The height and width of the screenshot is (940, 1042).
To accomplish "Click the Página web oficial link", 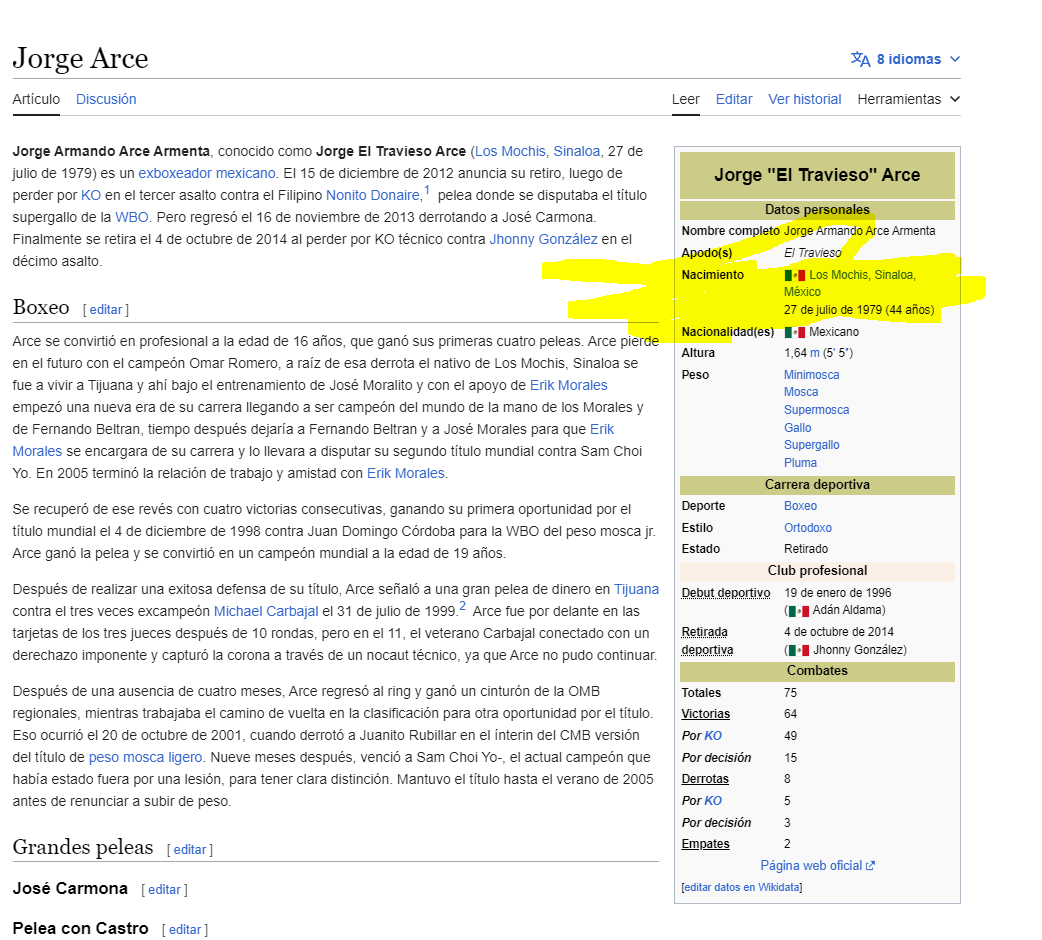I will (x=811, y=866).
